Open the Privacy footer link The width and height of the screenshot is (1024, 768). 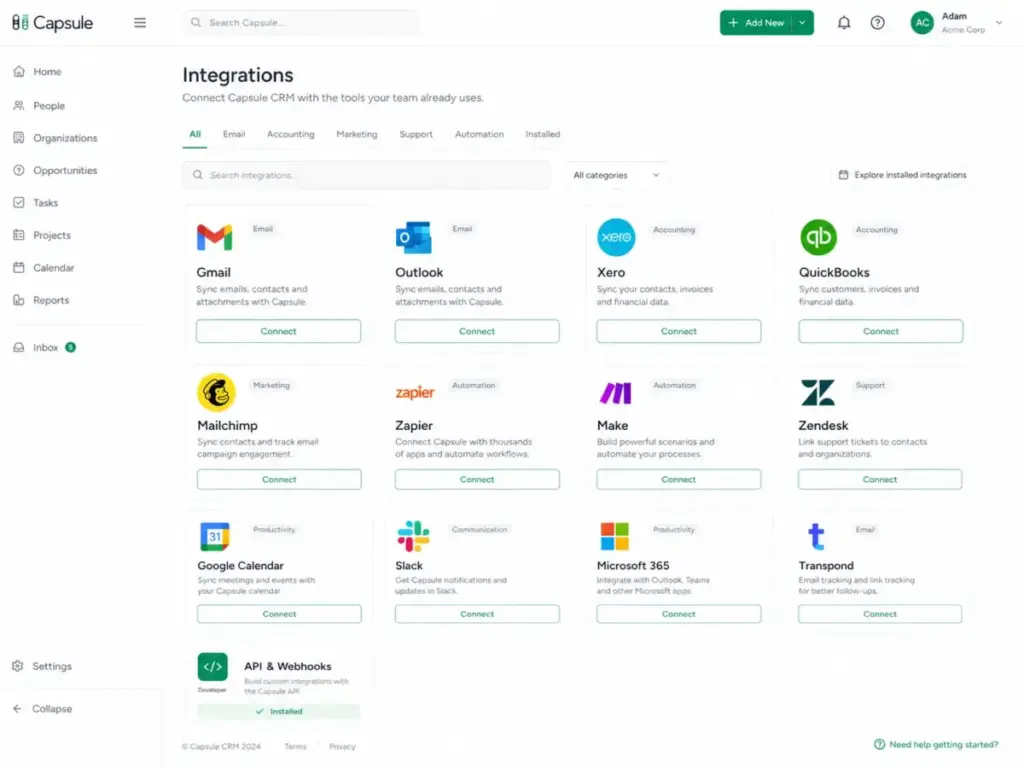click(342, 746)
